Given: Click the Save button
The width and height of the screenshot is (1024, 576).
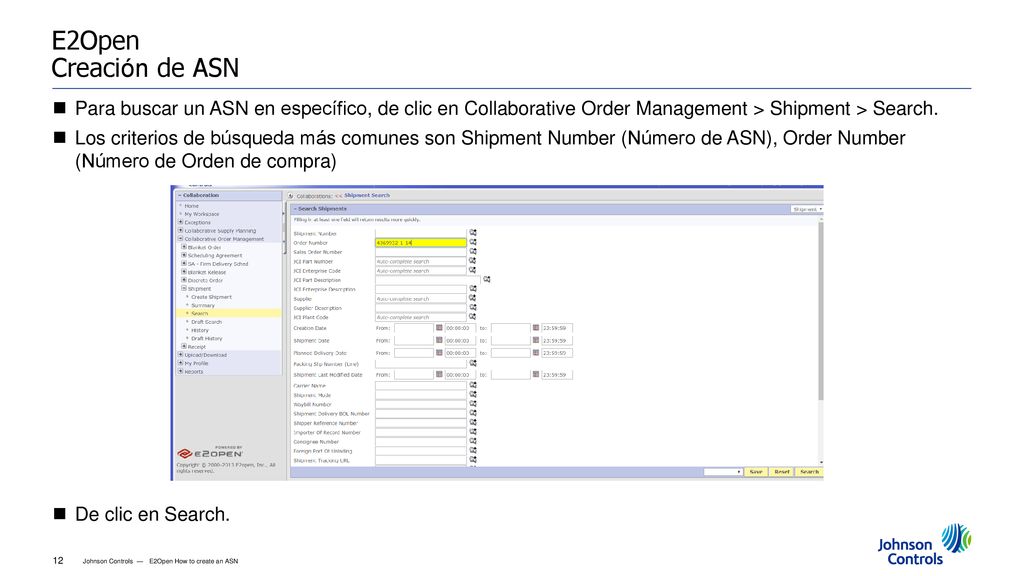Looking at the screenshot, I should [x=756, y=472].
